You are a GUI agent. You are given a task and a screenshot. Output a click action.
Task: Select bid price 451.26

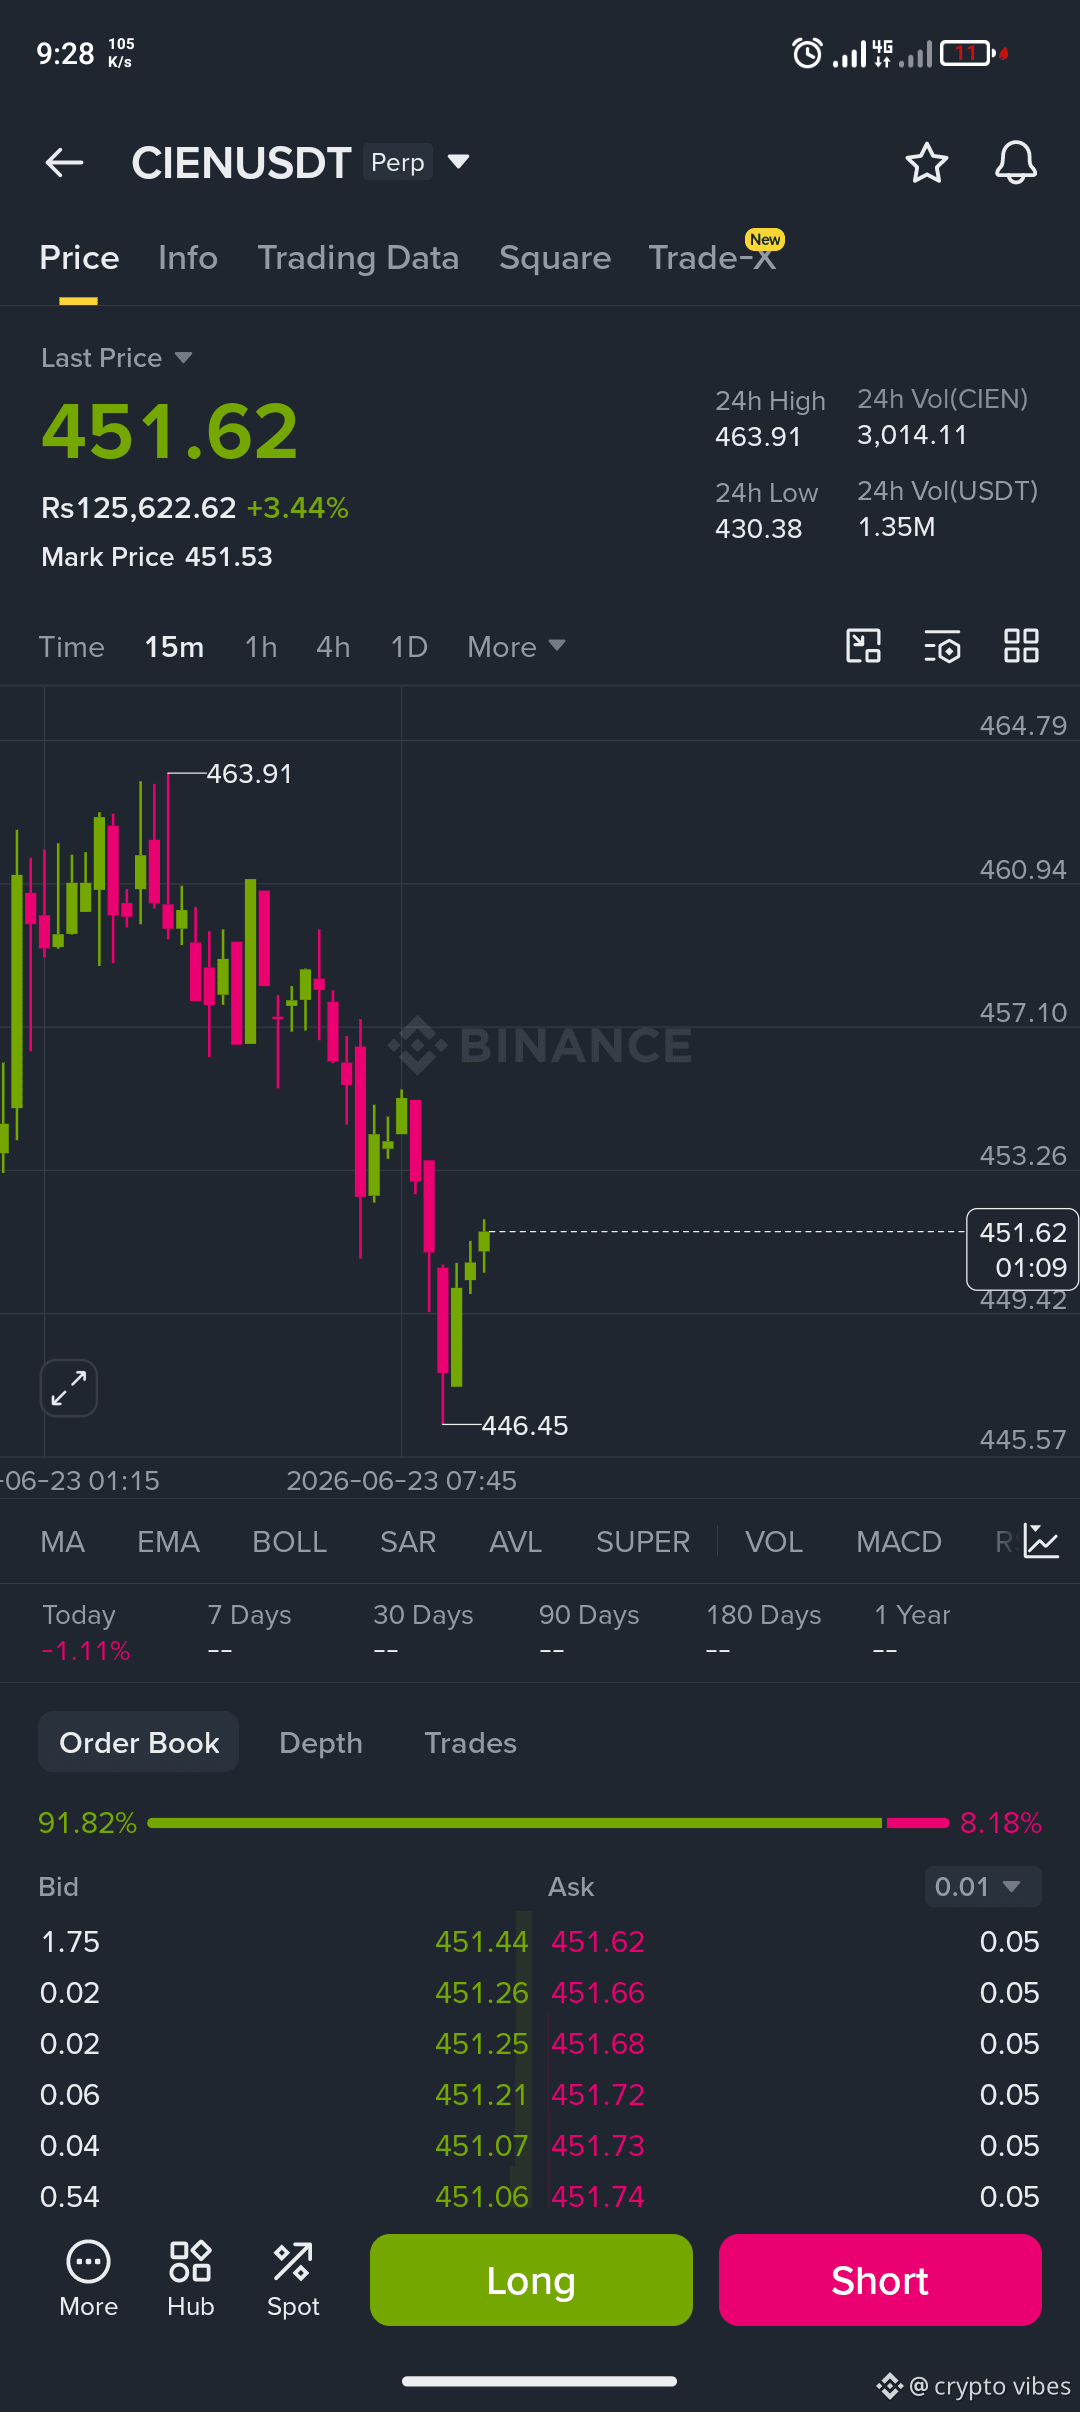tap(481, 1993)
